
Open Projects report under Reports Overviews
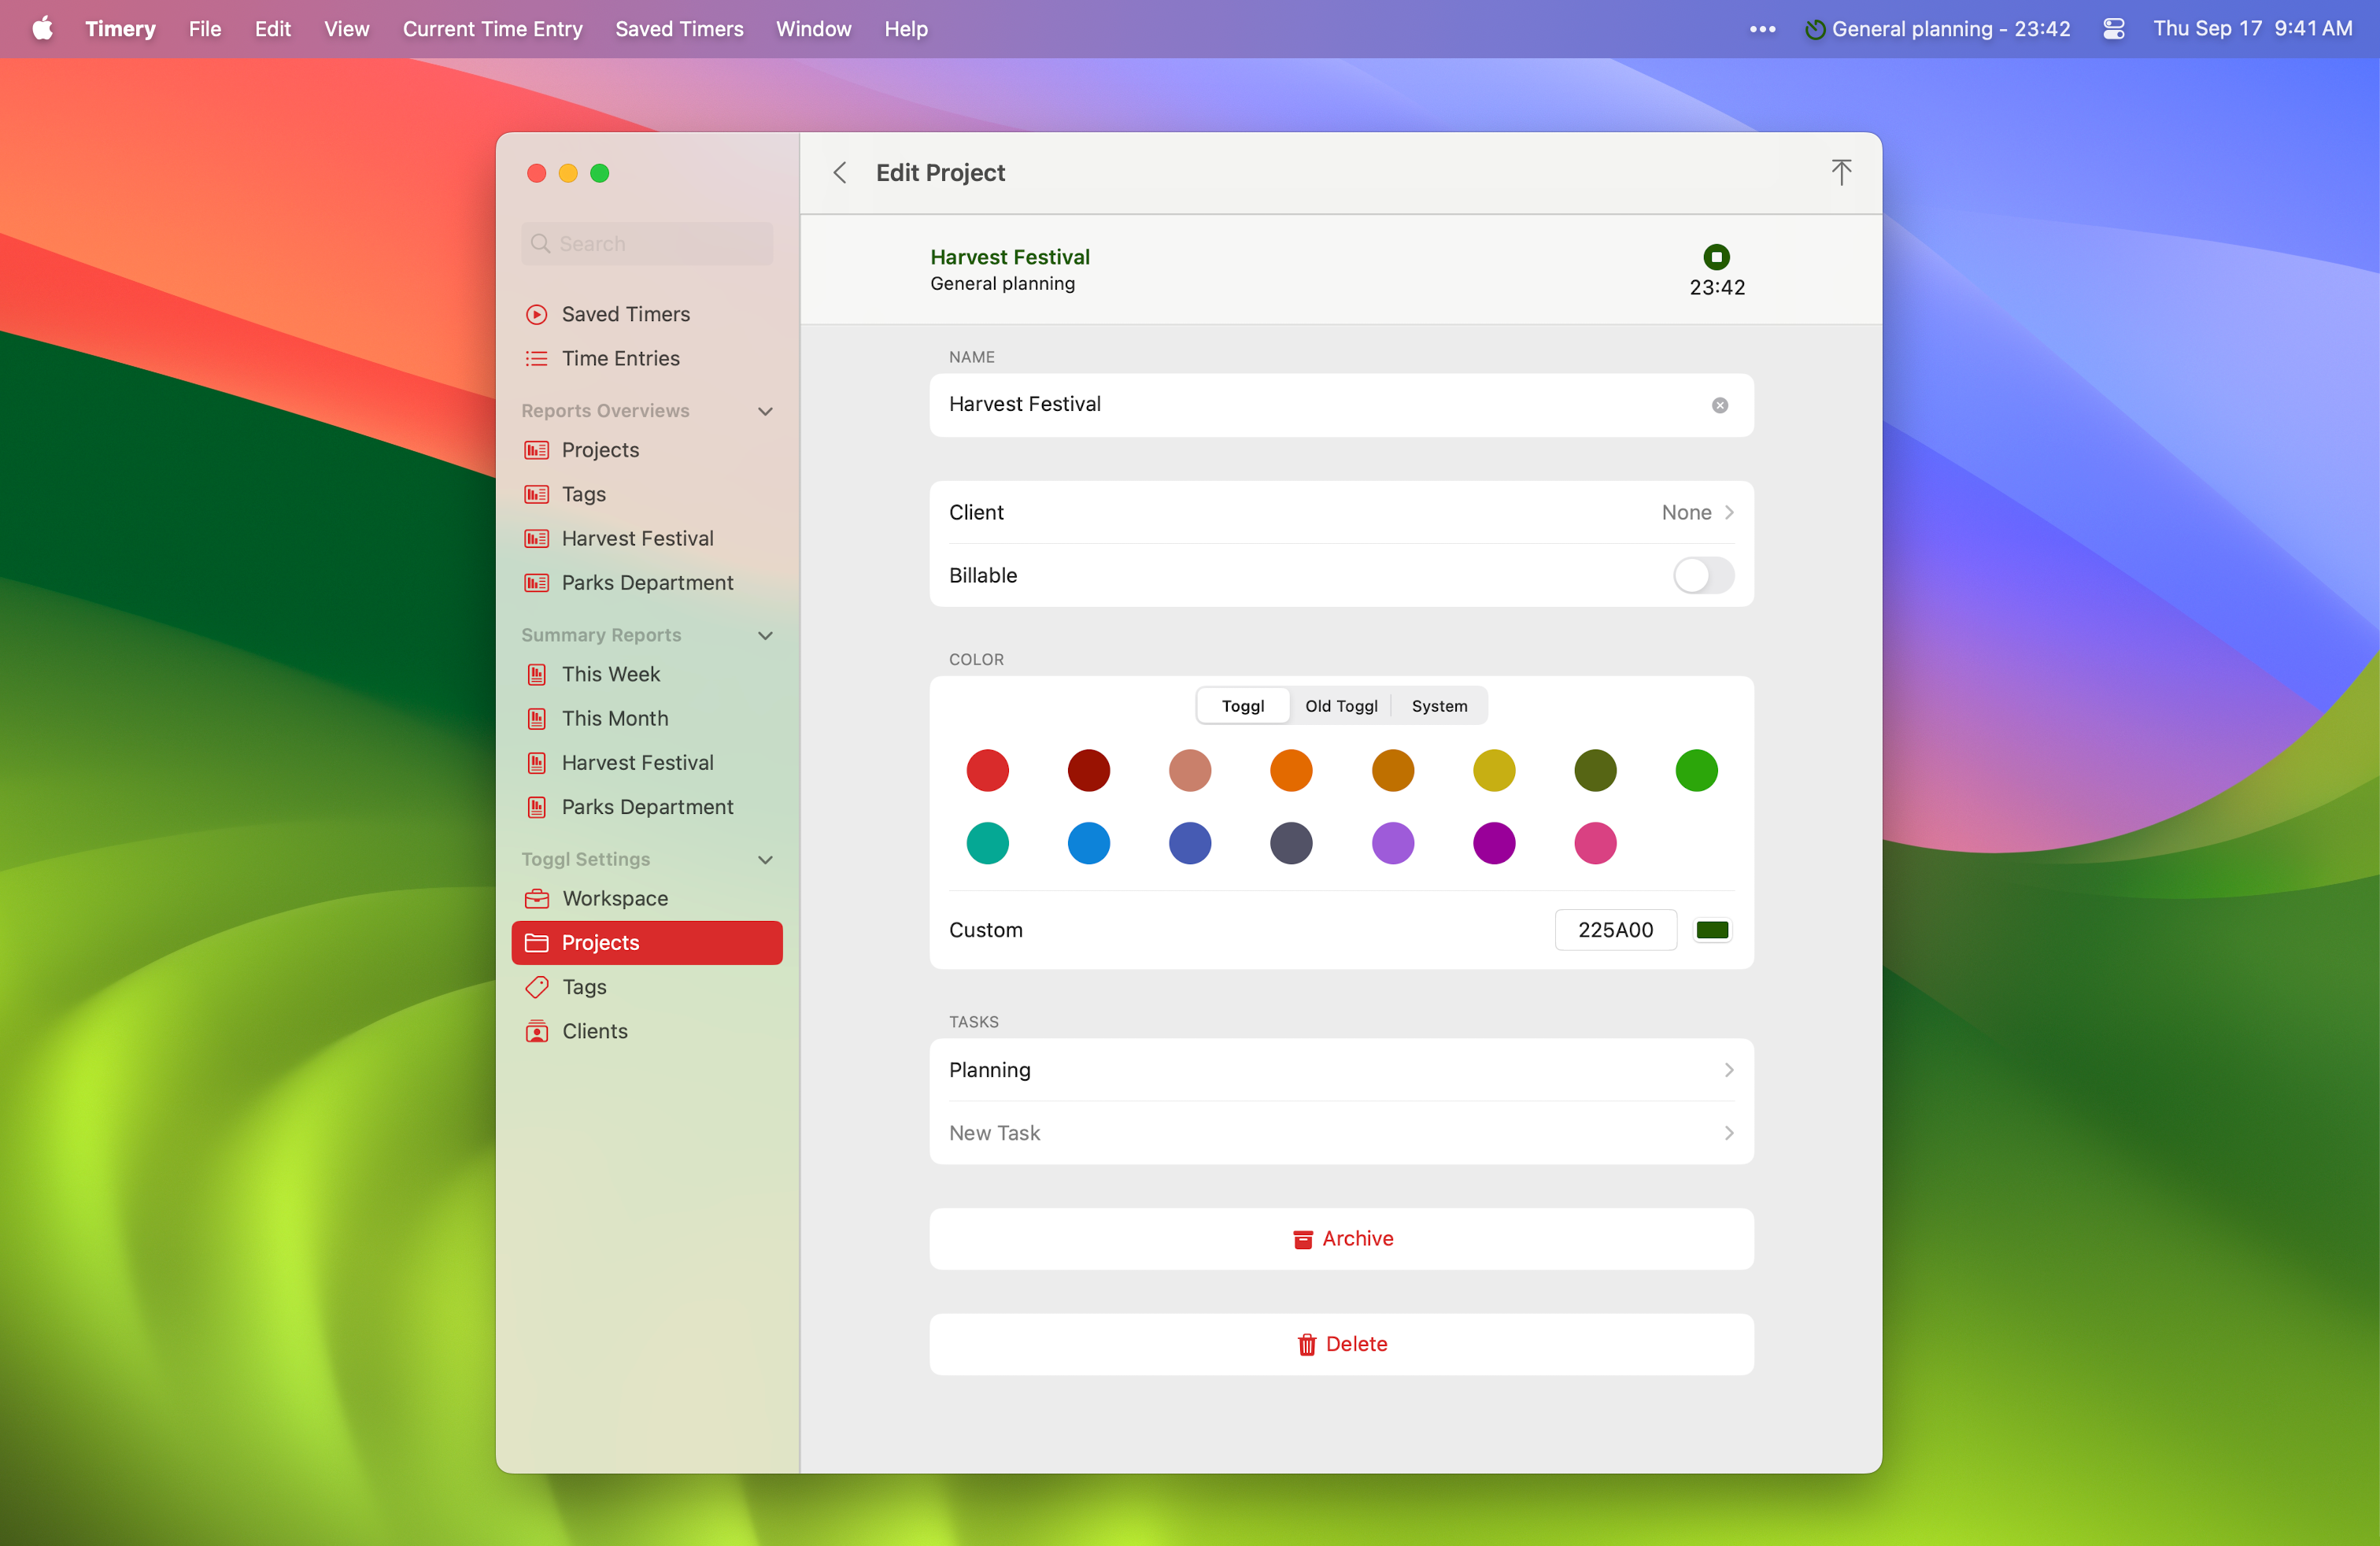(x=646, y=450)
